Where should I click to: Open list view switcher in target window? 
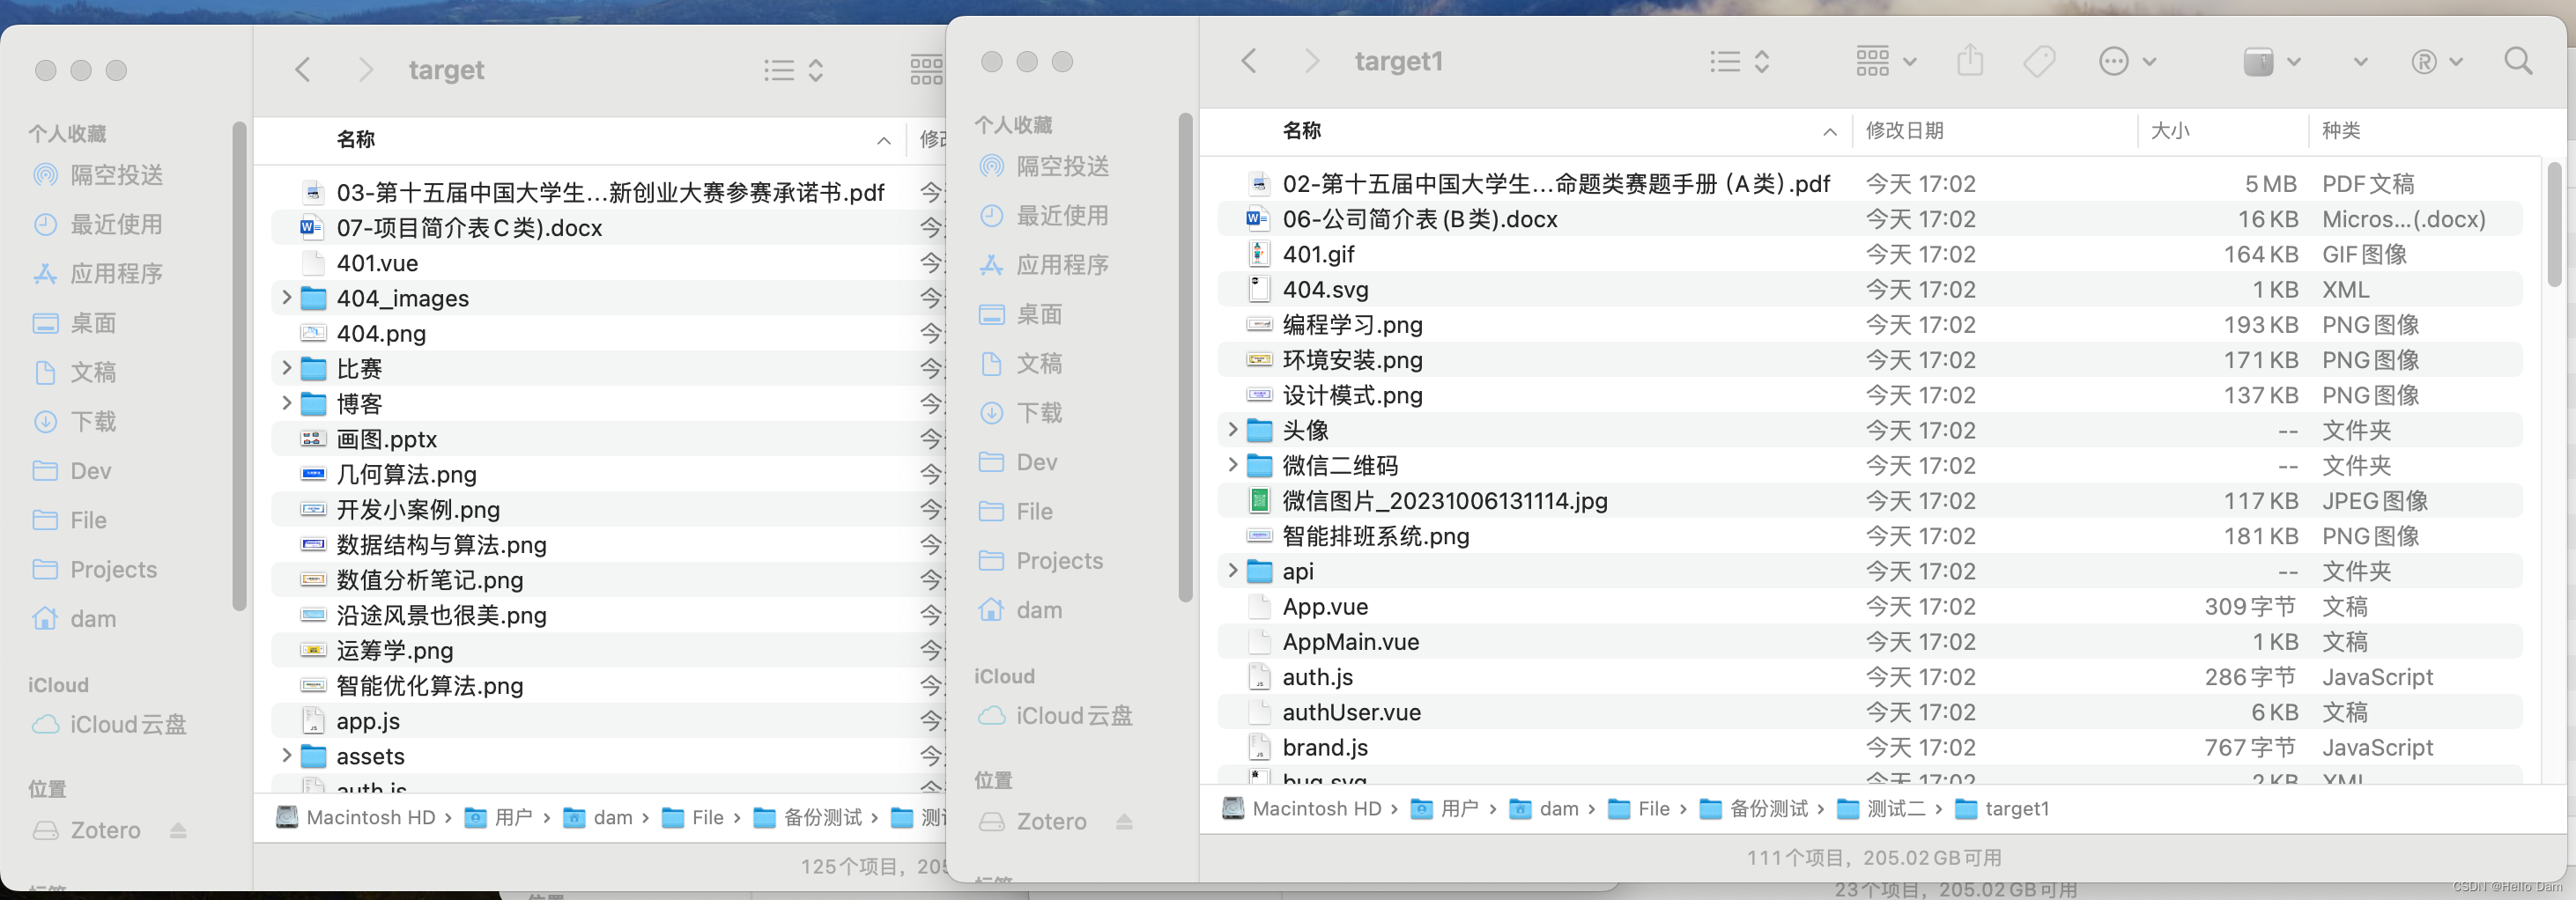tap(794, 70)
